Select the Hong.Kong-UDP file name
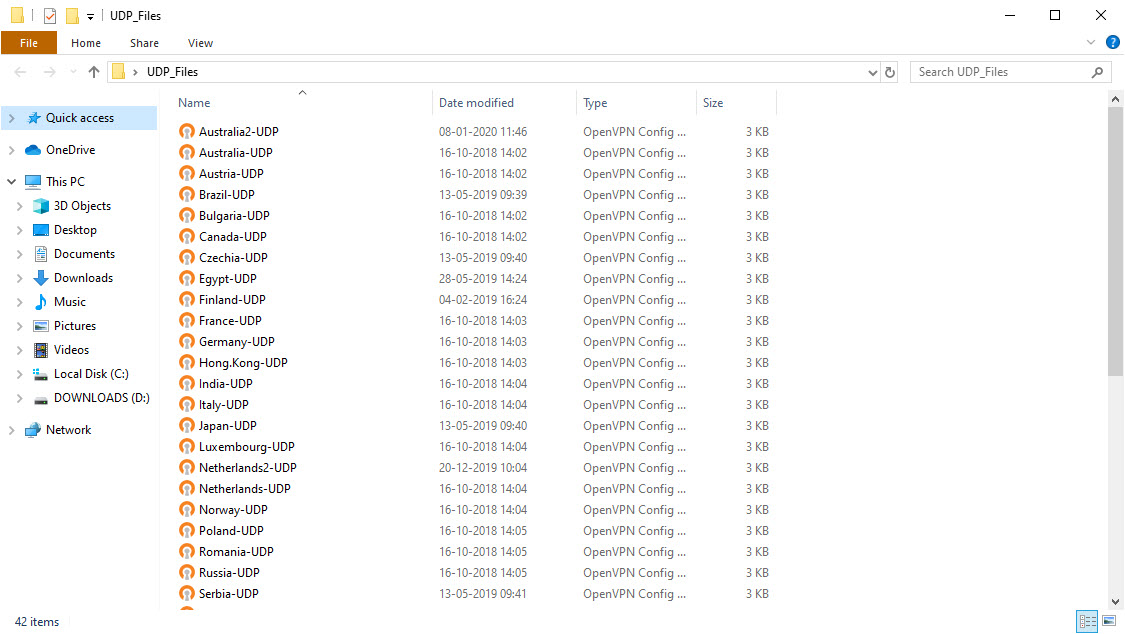 243,362
